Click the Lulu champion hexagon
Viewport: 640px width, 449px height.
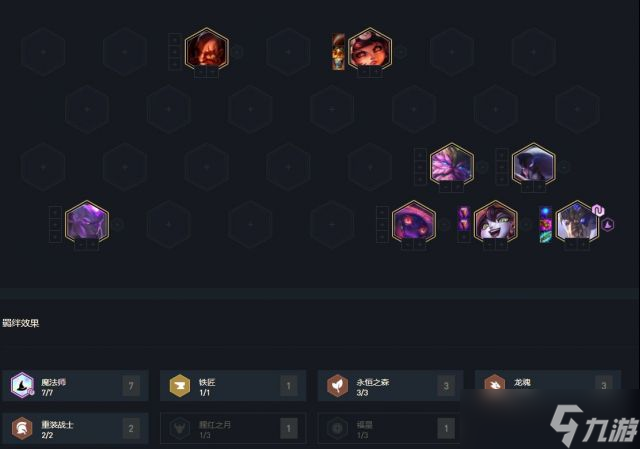click(496, 223)
